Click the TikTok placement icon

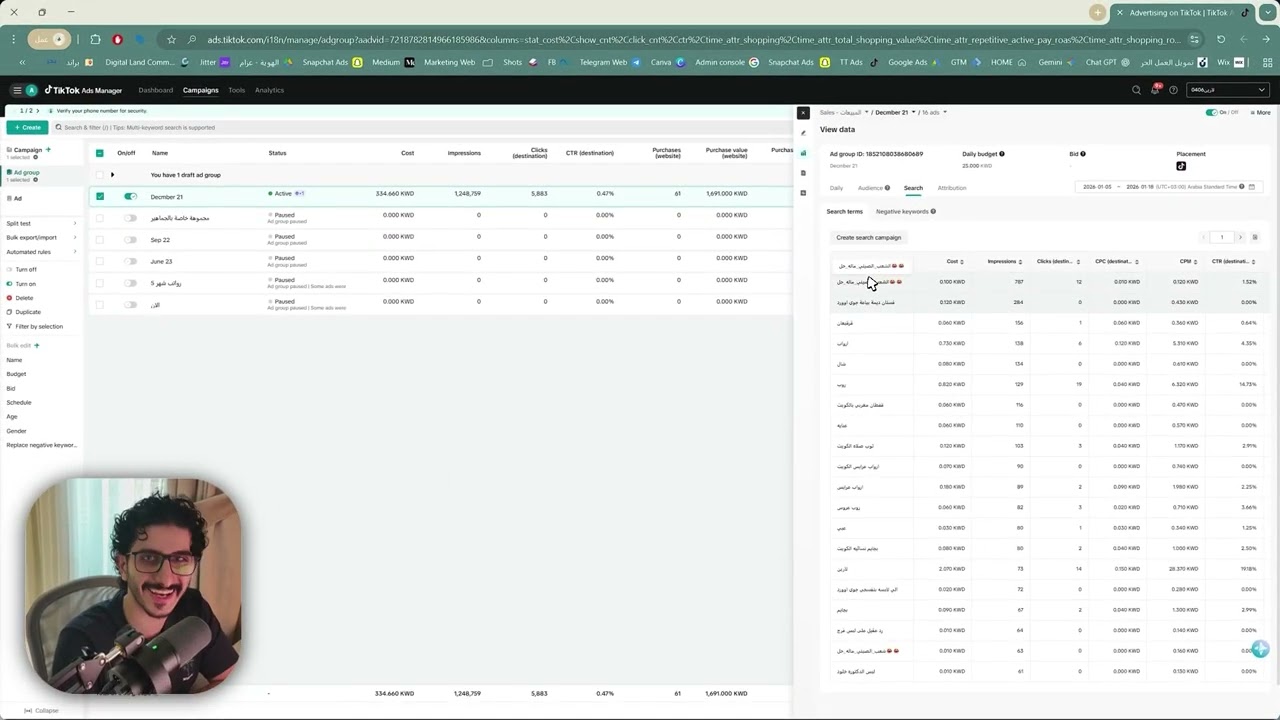pos(1181,166)
